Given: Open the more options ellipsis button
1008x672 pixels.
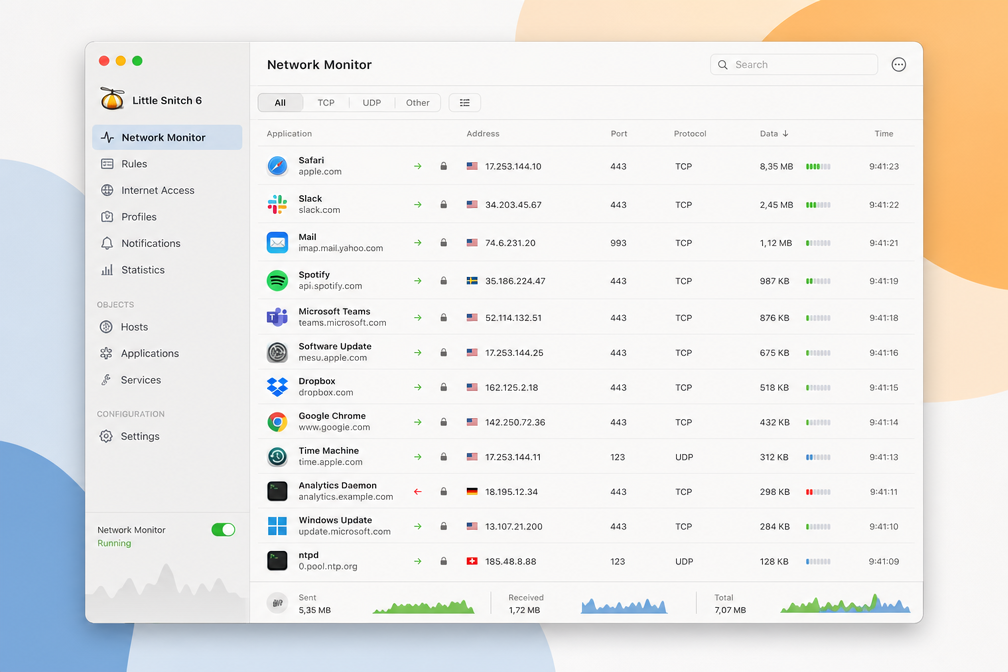Looking at the screenshot, I should point(899,64).
